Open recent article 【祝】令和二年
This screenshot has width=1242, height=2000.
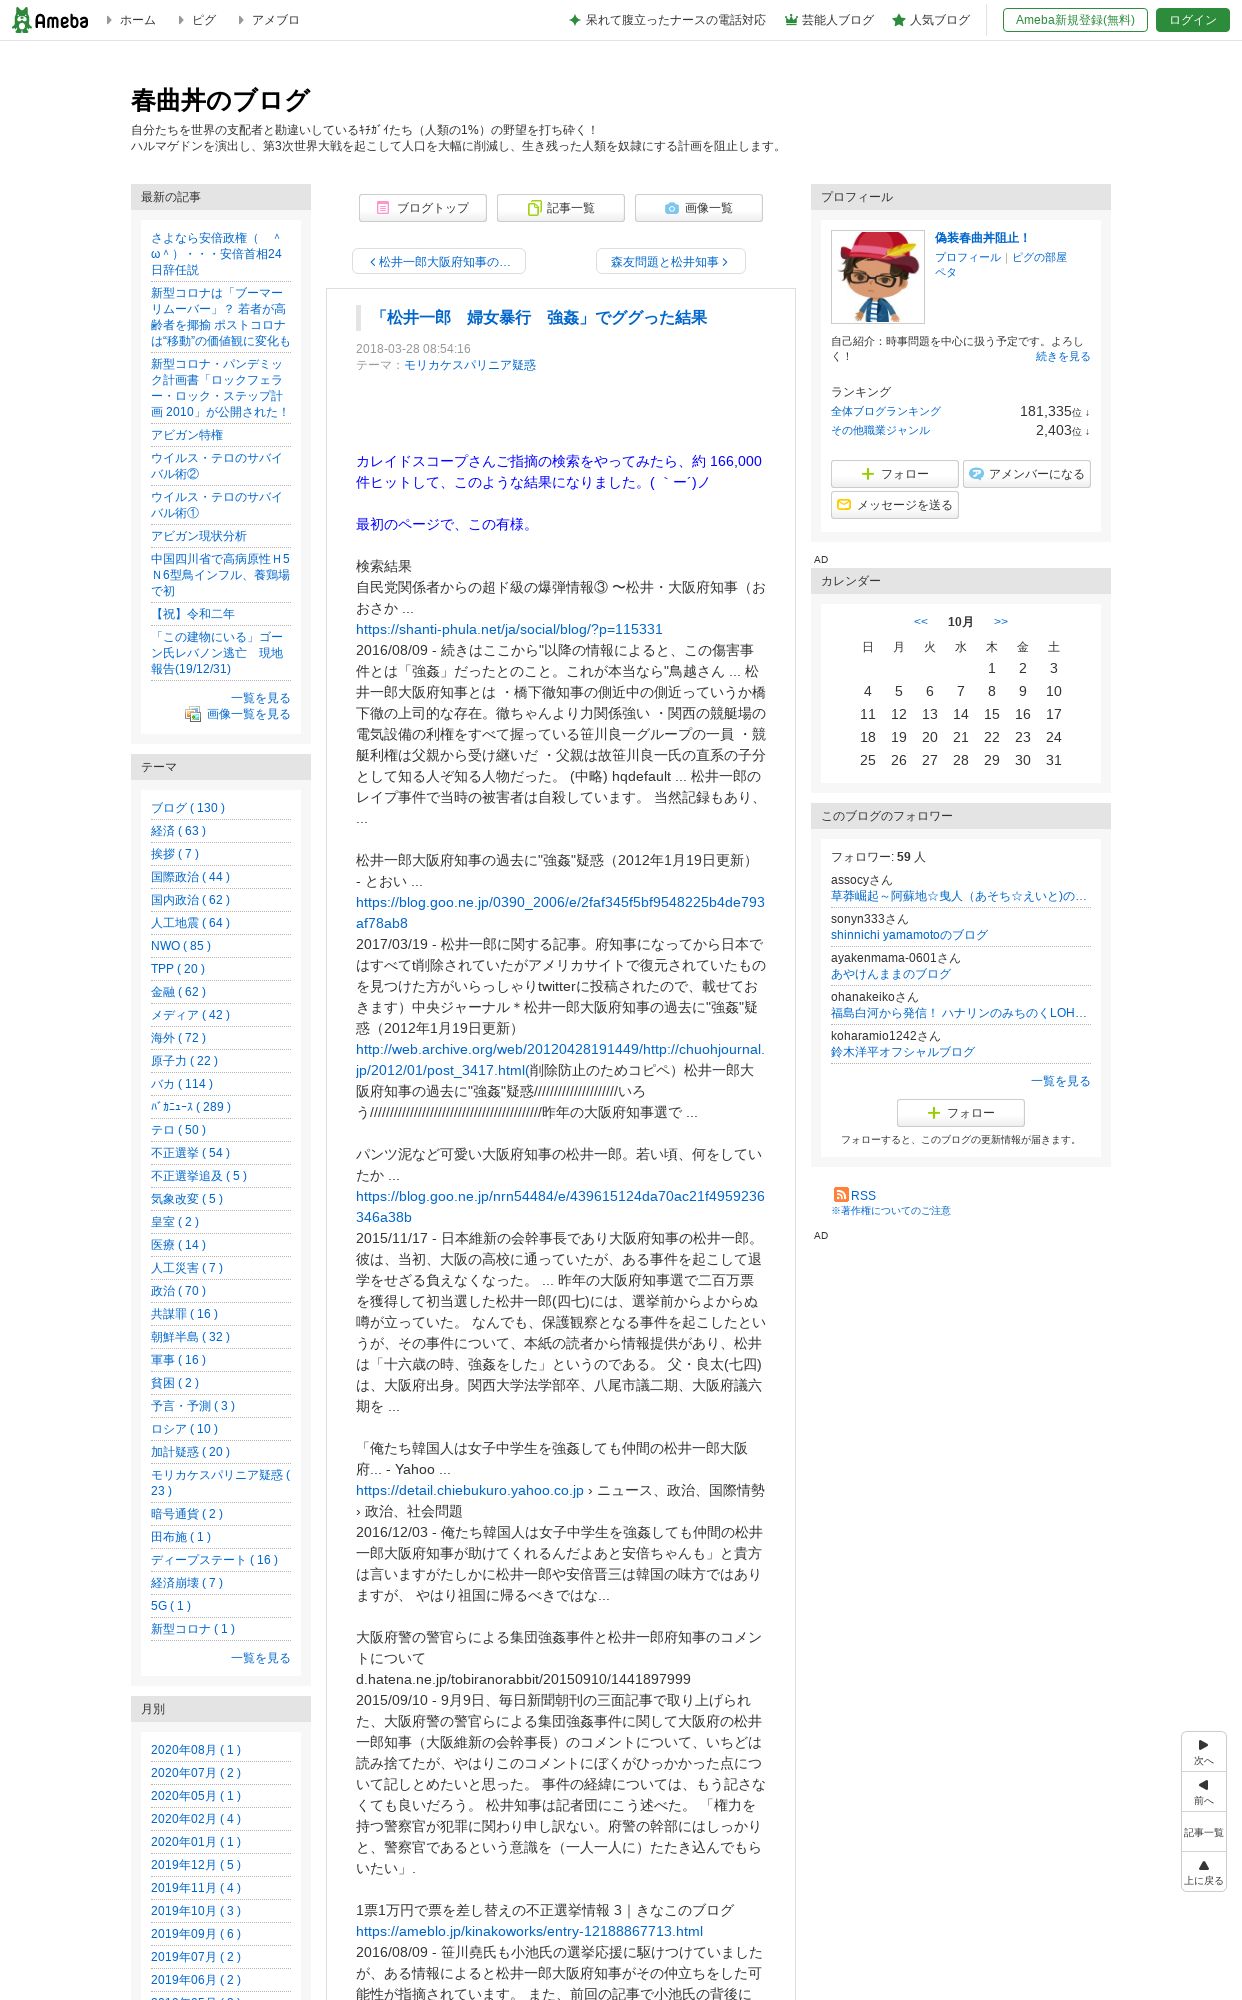point(193,614)
